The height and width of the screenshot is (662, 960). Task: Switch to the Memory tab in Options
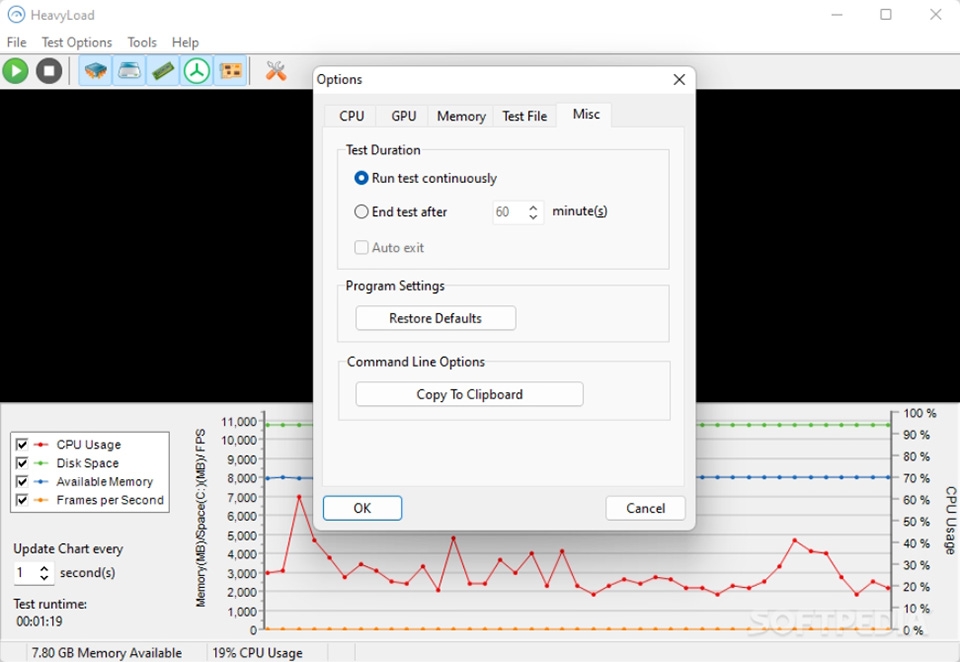(461, 116)
